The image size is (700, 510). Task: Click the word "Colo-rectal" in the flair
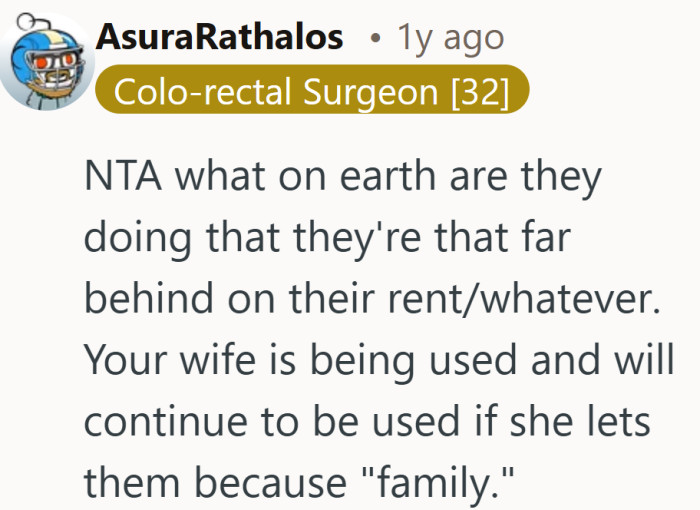click(x=206, y=91)
